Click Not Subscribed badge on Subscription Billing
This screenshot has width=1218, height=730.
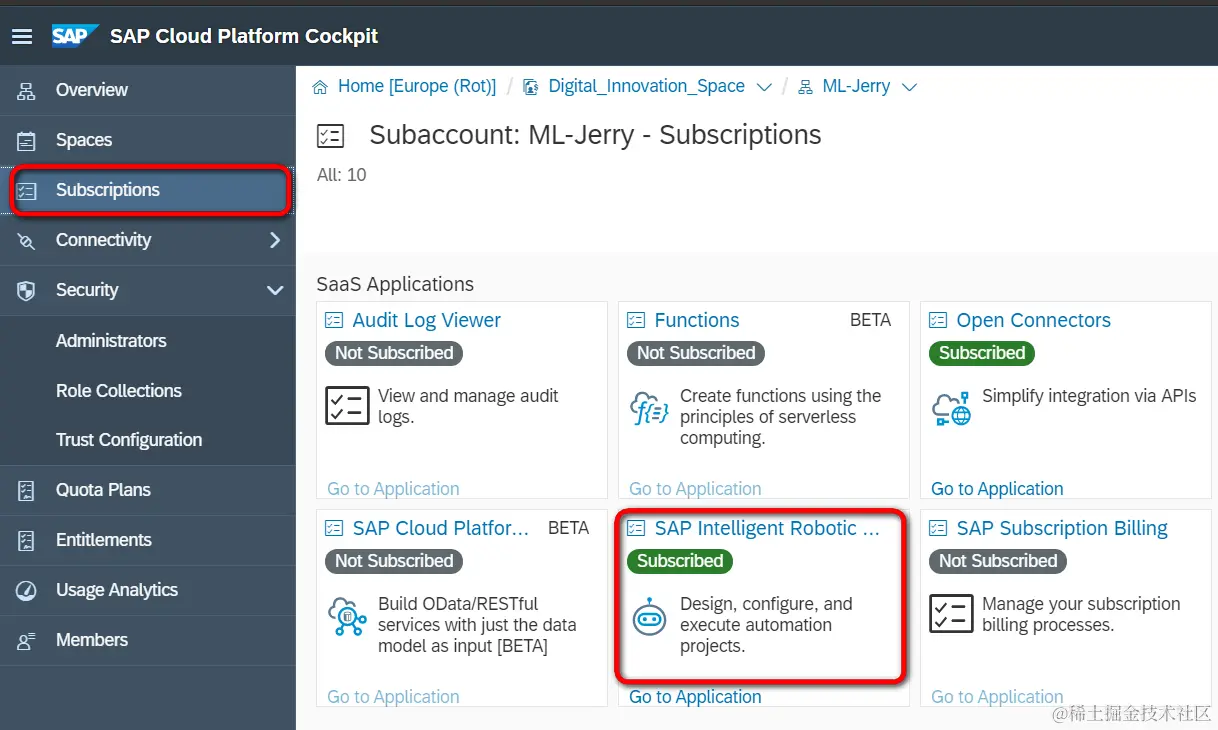pos(998,561)
